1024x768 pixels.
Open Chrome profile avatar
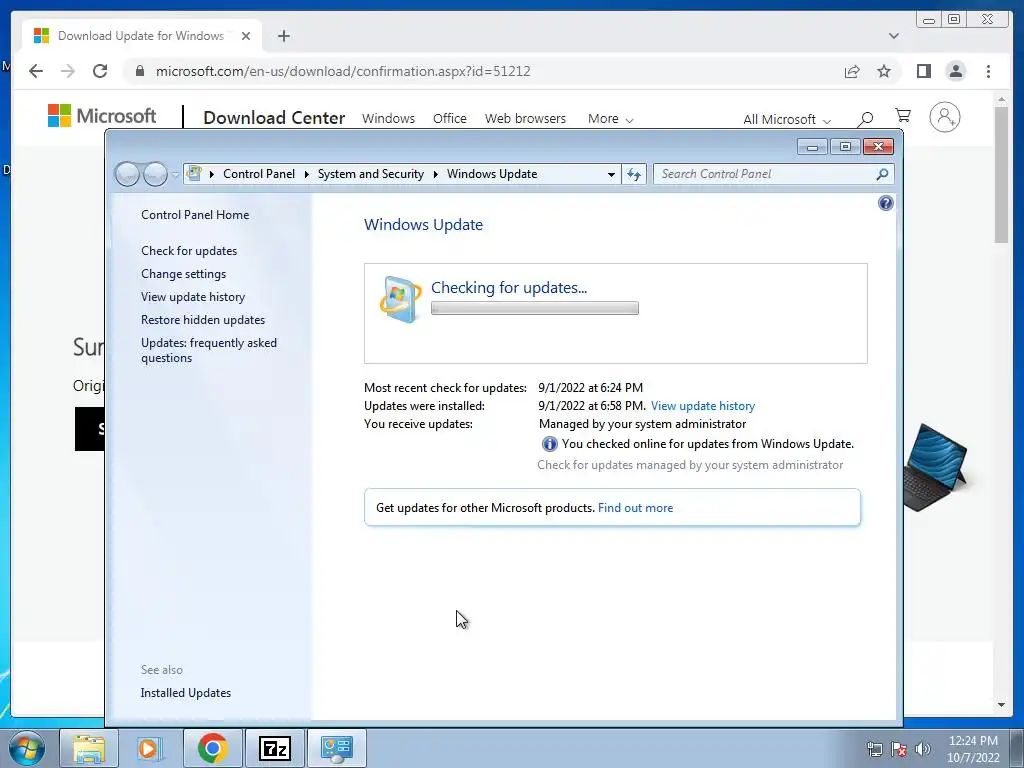click(955, 71)
